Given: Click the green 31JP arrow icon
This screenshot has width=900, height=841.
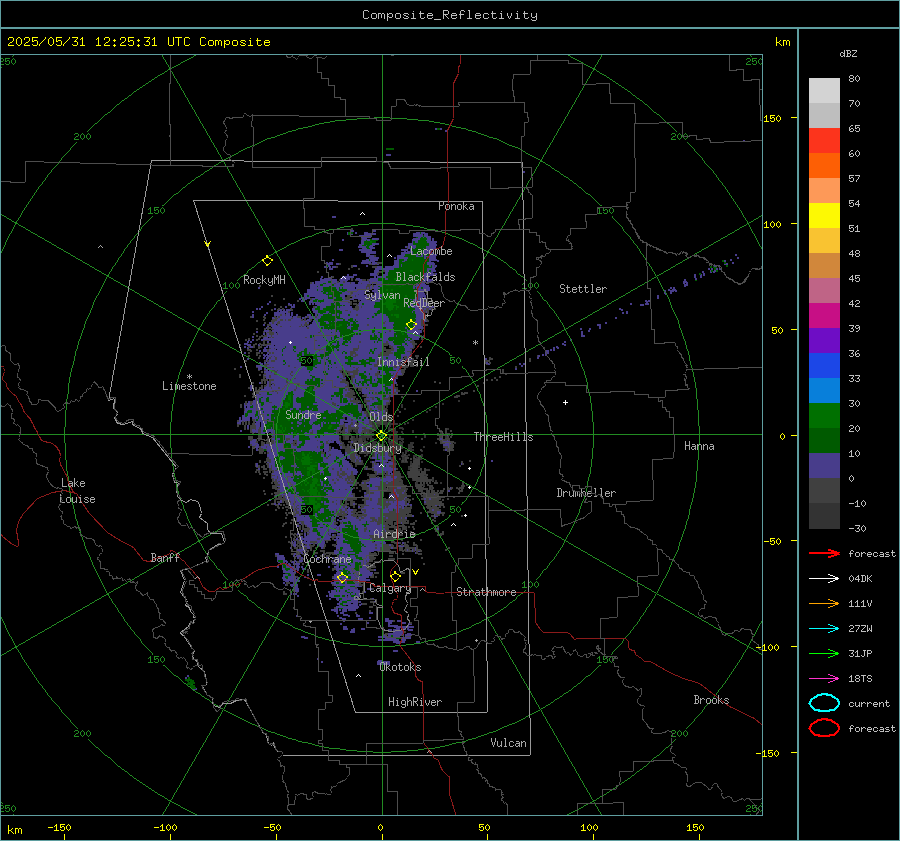Looking at the screenshot, I should [x=824, y=653].
